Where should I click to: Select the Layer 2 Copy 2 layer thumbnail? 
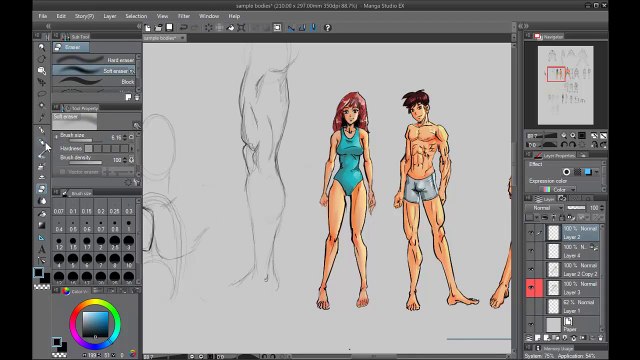pos(553,269)
